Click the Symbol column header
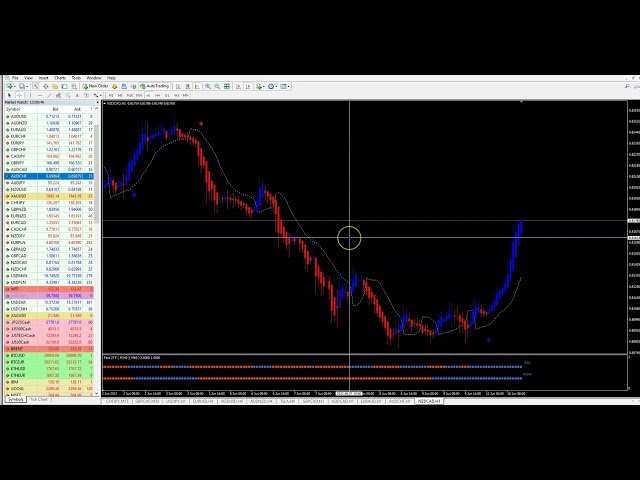The image size is (640, 480). [x=14, y=109]
